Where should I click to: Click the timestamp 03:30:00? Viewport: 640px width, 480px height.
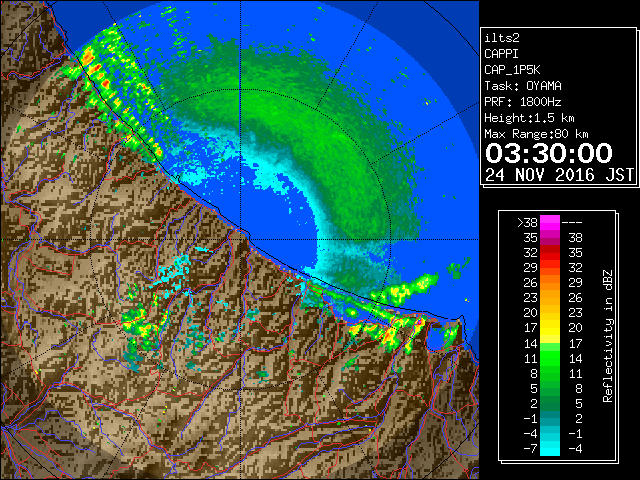tap(549, 153)
